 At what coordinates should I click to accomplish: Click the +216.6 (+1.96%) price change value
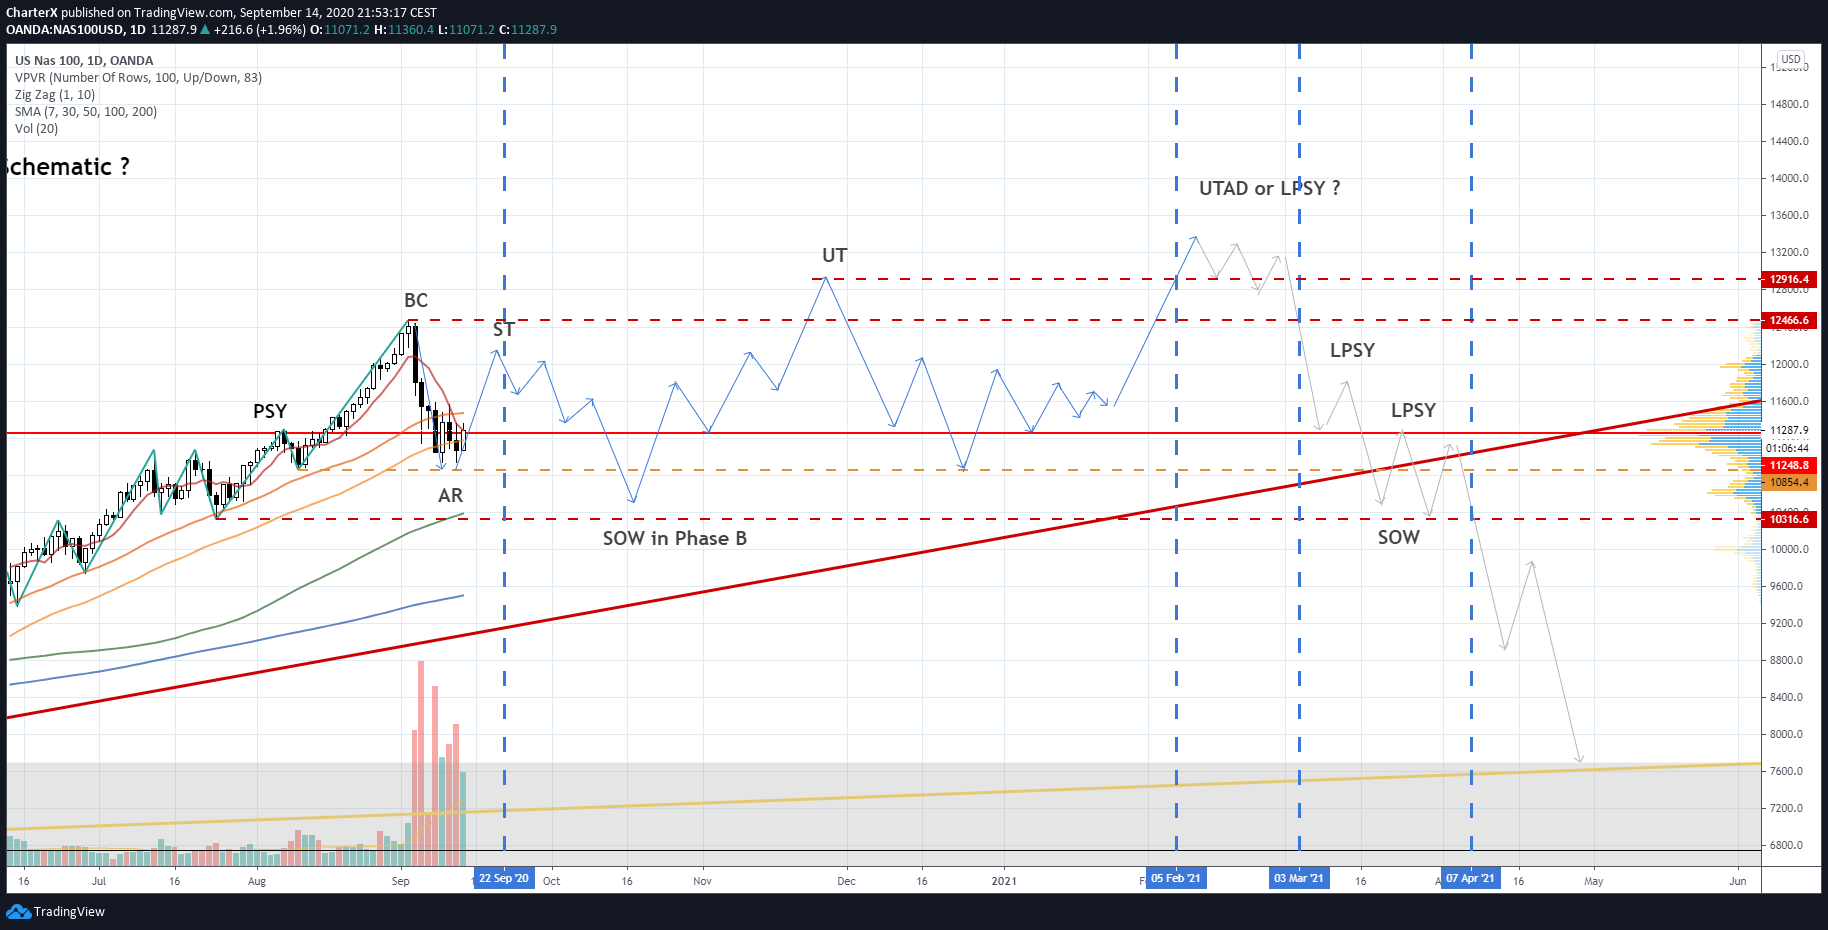pyautogui.click(x=260, y=30)
